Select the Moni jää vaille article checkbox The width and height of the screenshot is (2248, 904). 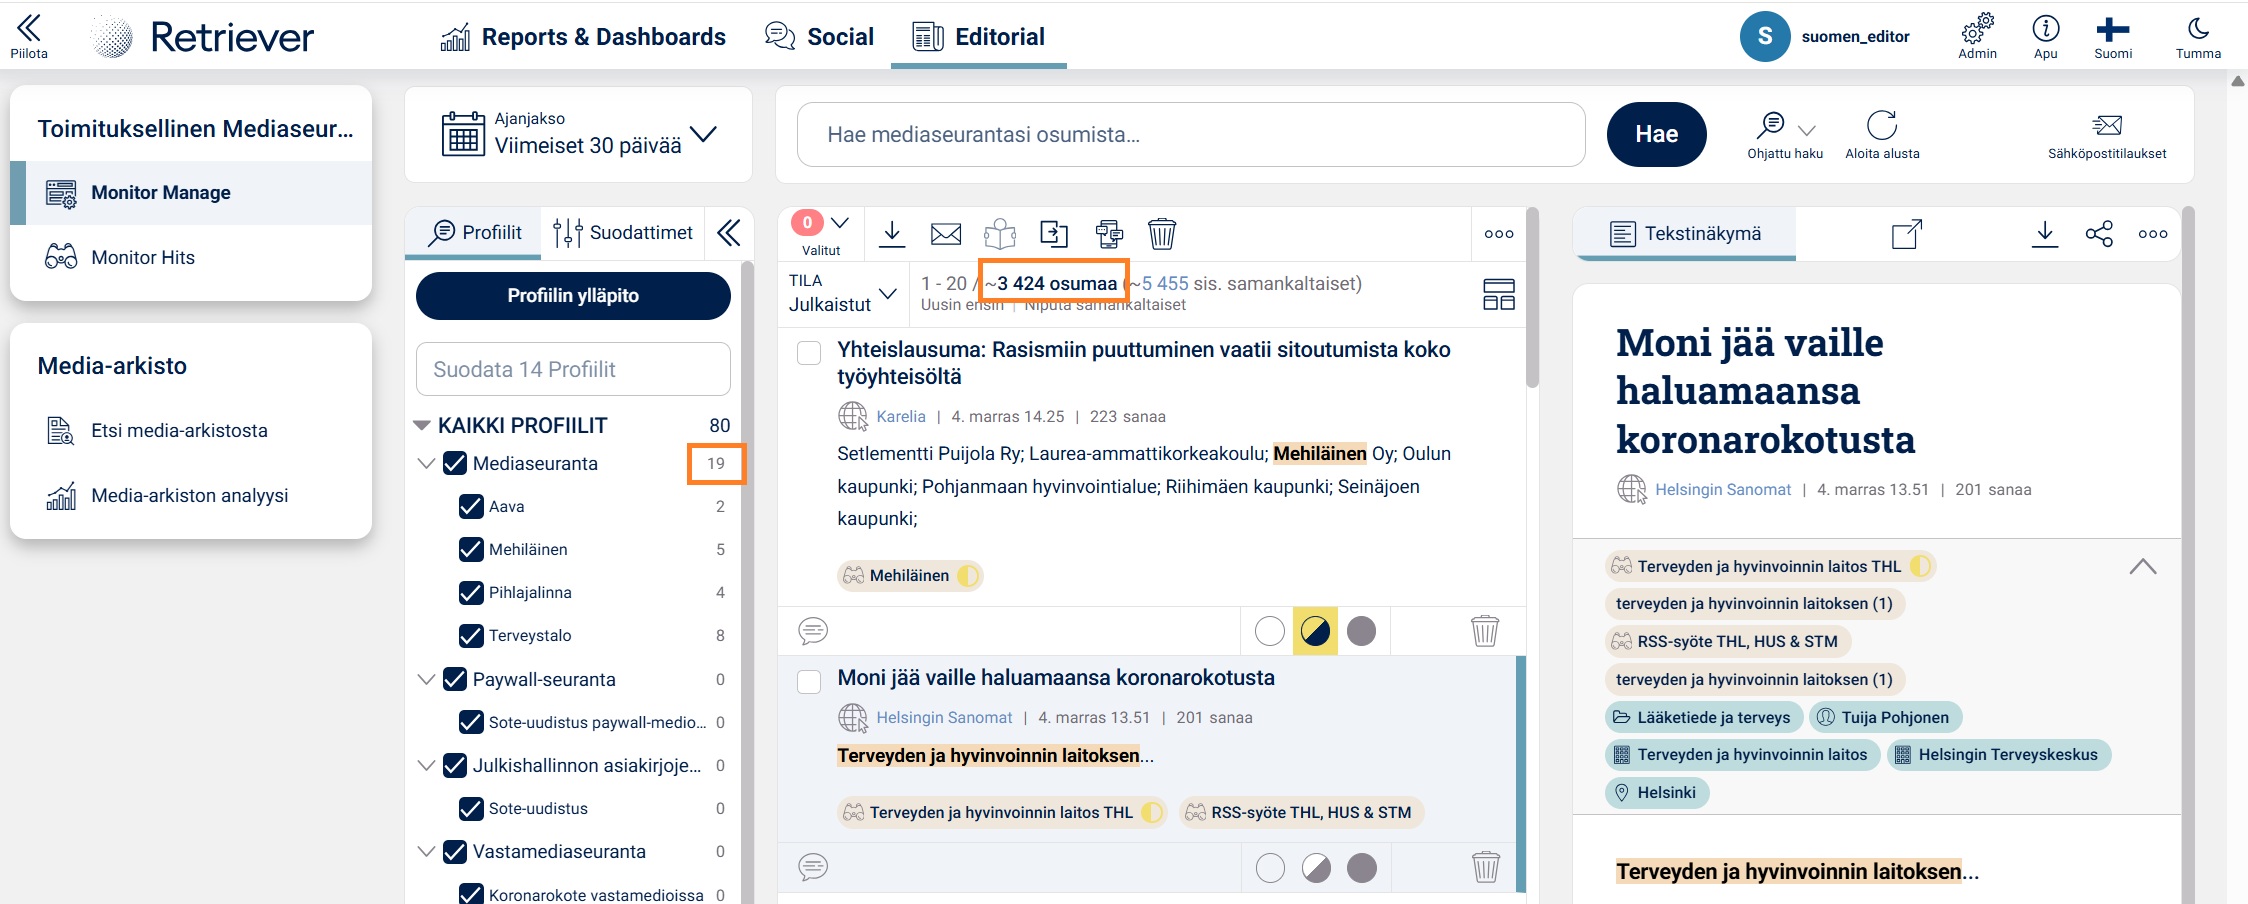pyautogui.click(x=809, y=682)
